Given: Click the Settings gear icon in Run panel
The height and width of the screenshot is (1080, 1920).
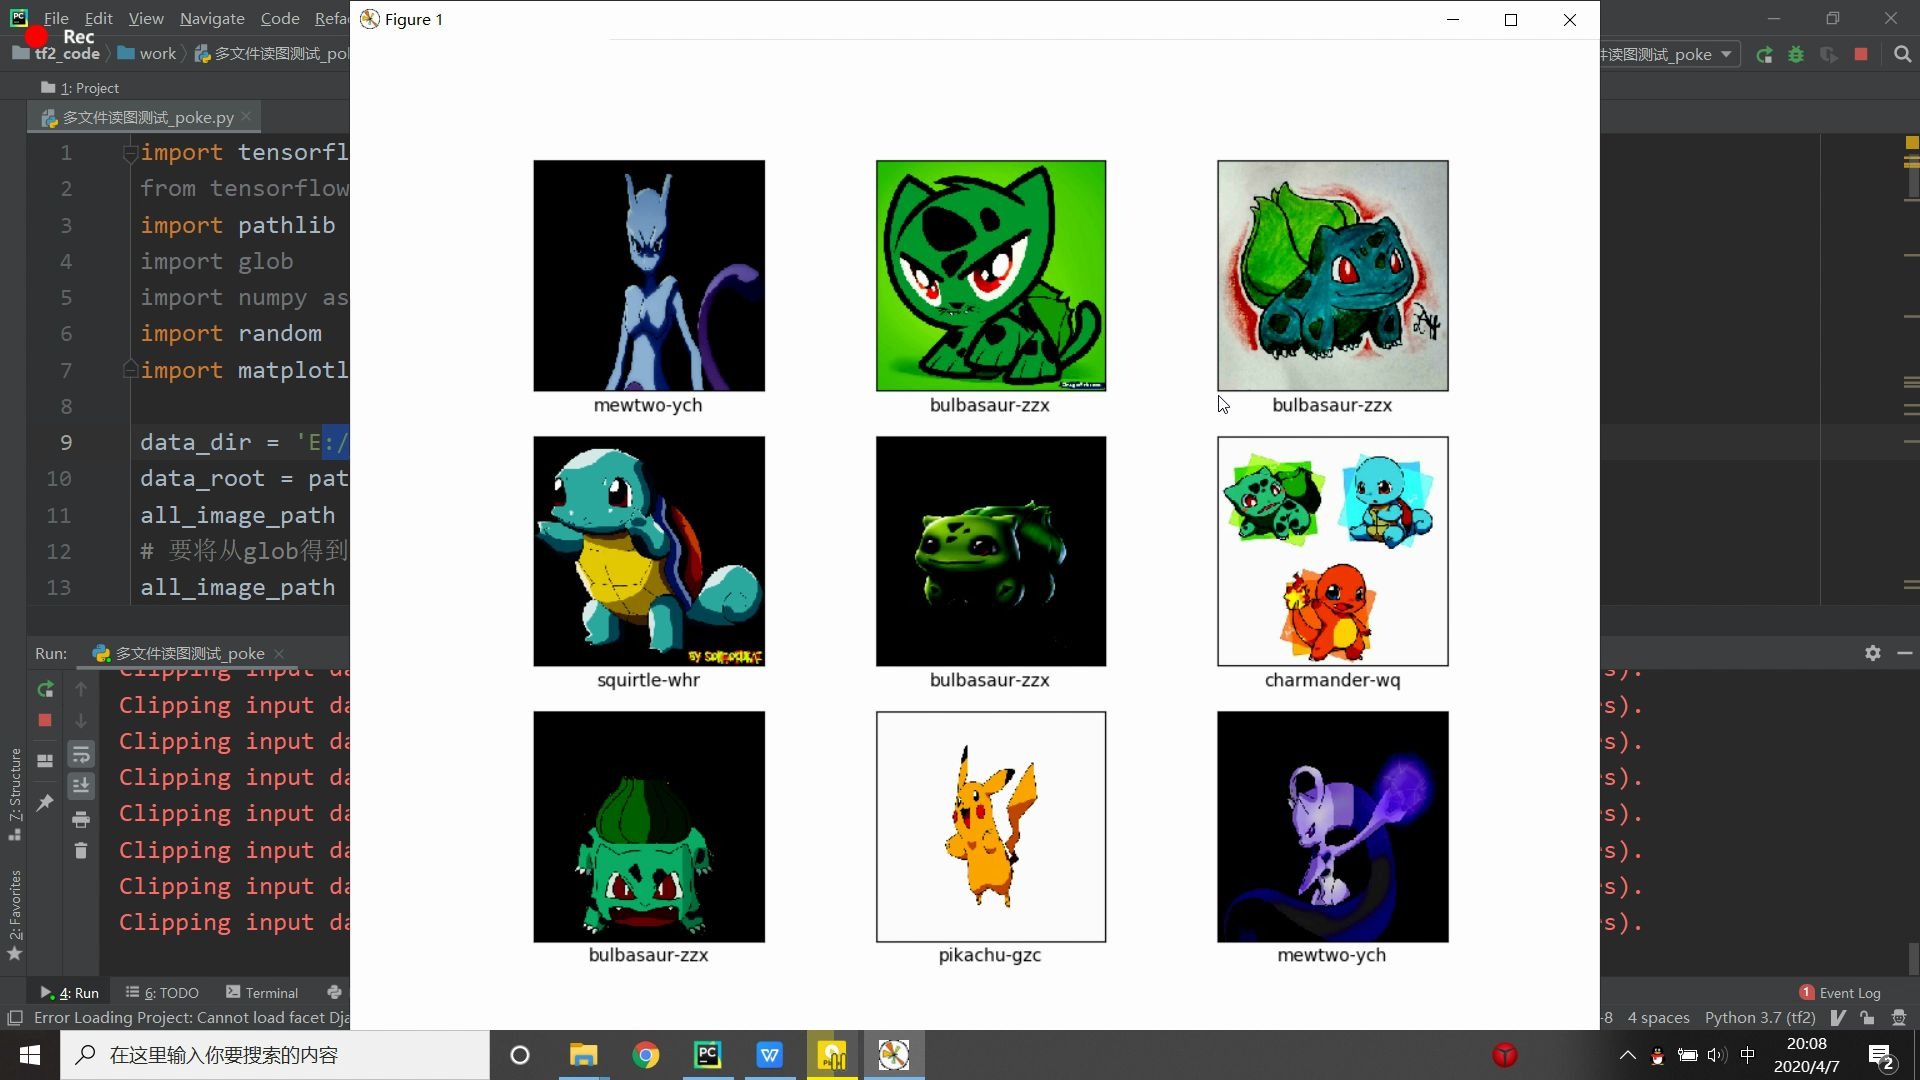Looking at the screenshot, I should click(x=1874, y=653).
